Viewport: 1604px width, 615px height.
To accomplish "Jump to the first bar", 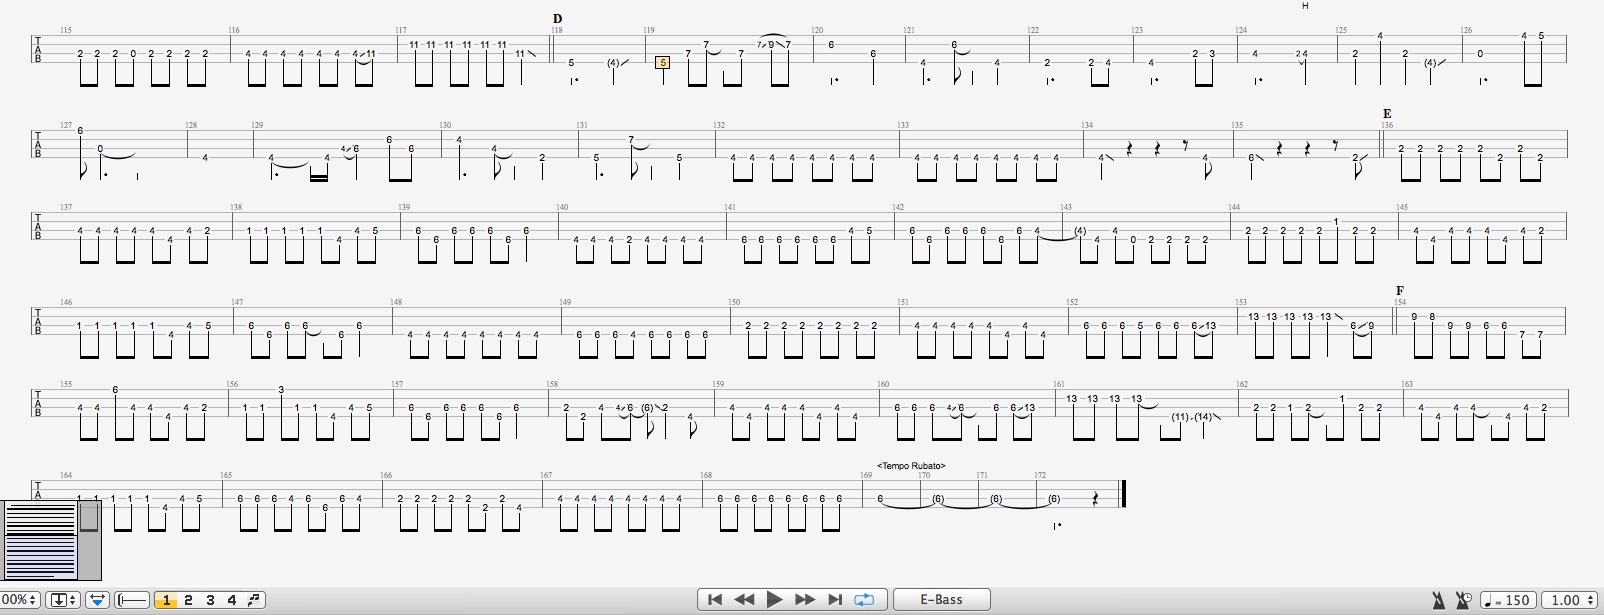I will (x=715, y=599).
